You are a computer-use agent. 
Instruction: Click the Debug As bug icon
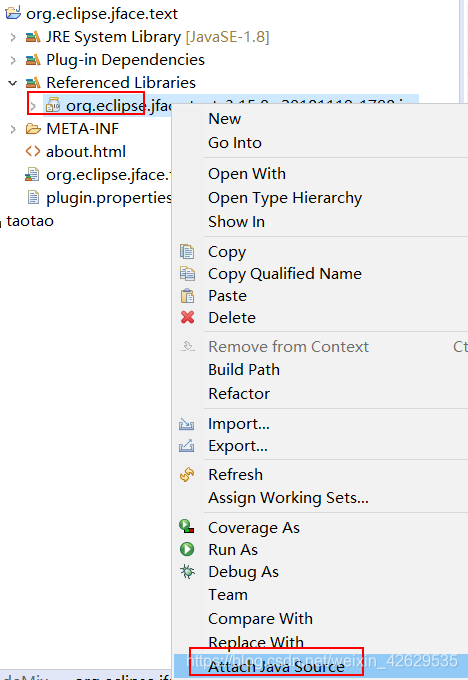[x=187, y=572]
